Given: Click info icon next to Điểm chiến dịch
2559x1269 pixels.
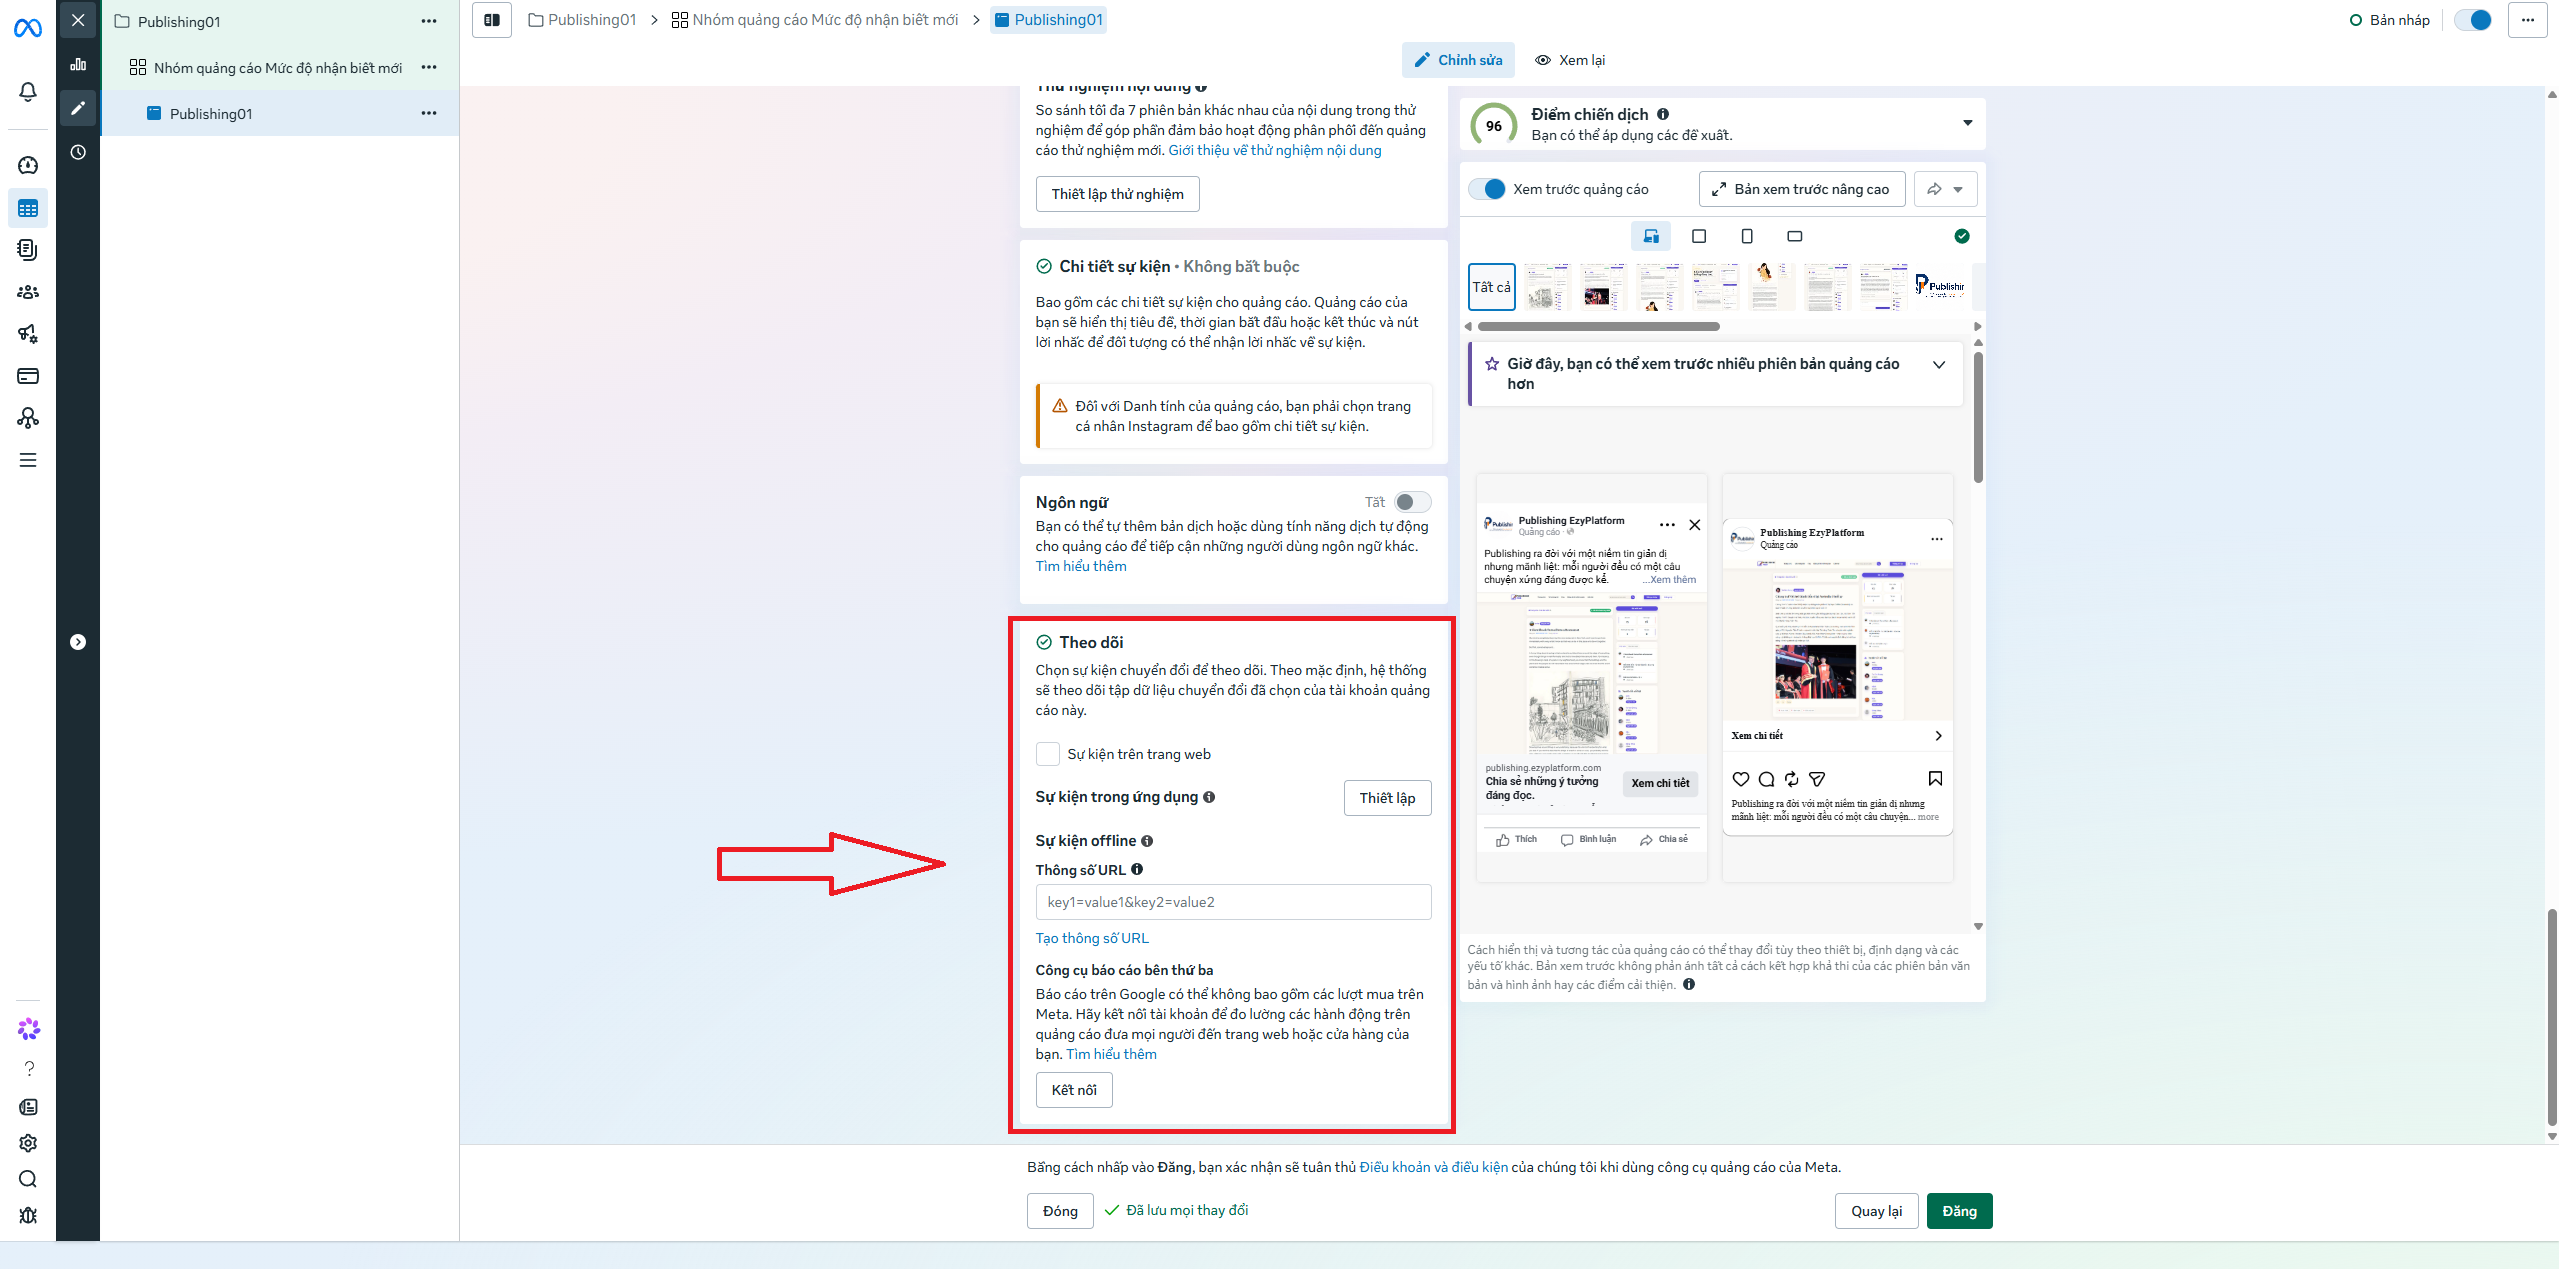Looking at the screenshot, I should (1663, 114).
